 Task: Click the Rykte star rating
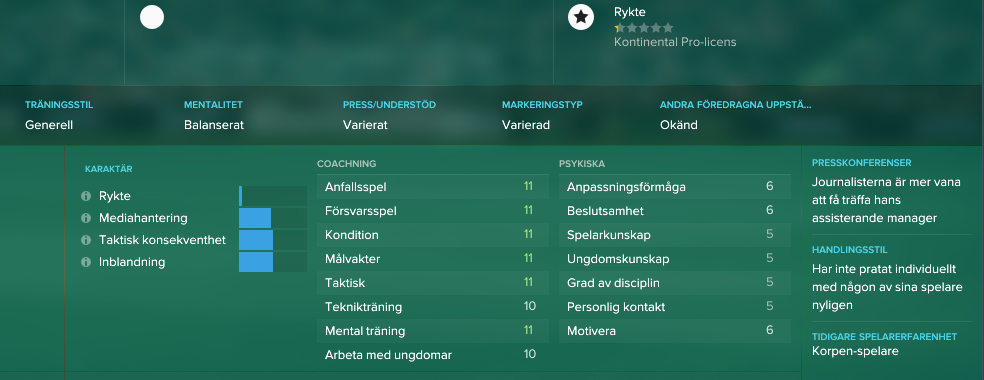(643, 28)
